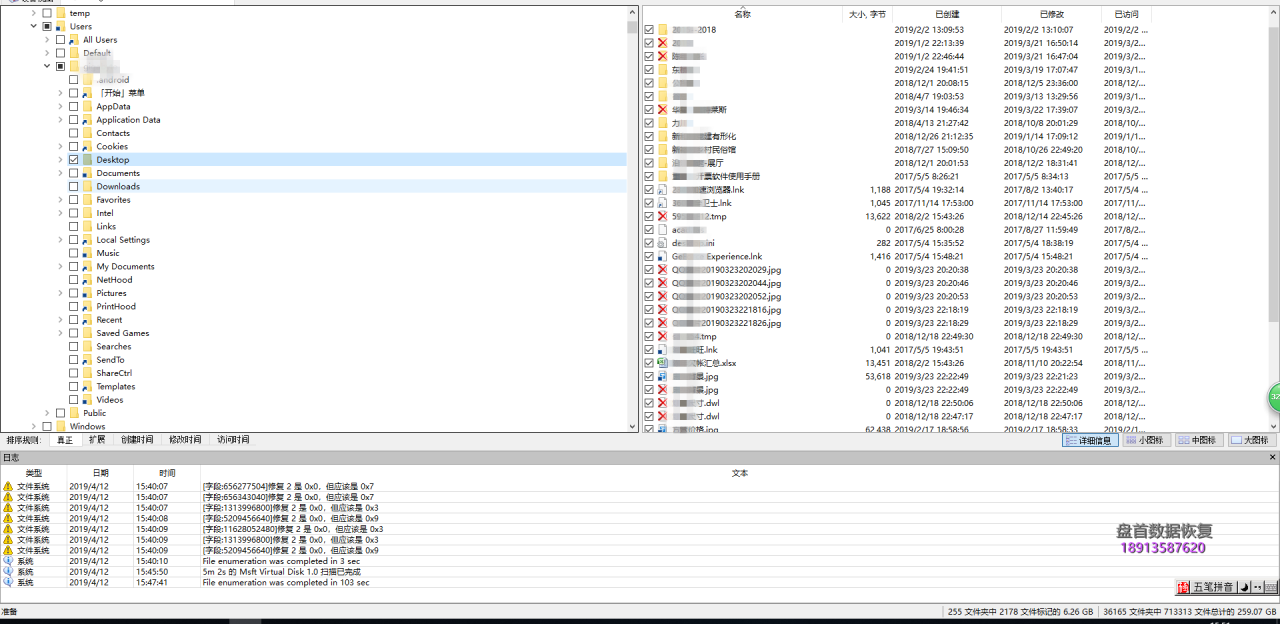Open the soft keyboard from IME toolbar
Image resolution: width=1280 pixels, height=624 pixels.
(x=1272, y=587)
